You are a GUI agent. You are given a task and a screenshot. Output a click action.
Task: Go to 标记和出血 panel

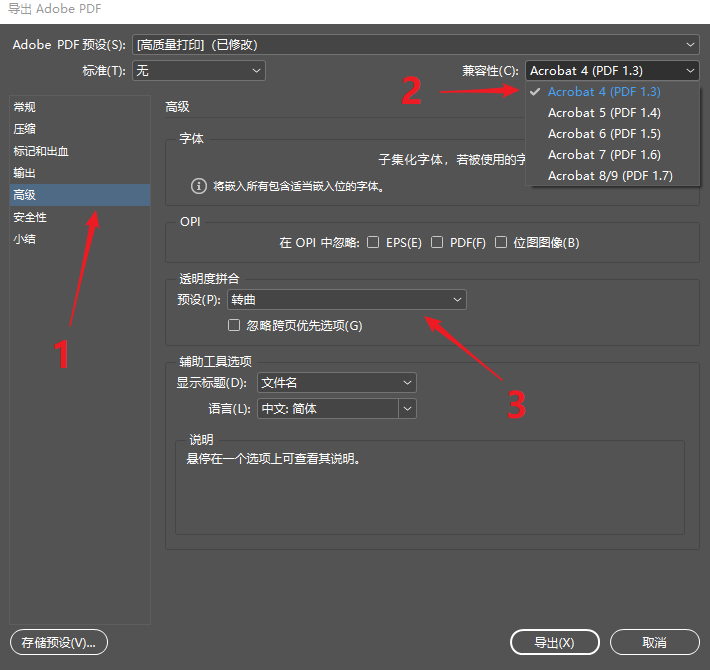click(x=41, y=151)
